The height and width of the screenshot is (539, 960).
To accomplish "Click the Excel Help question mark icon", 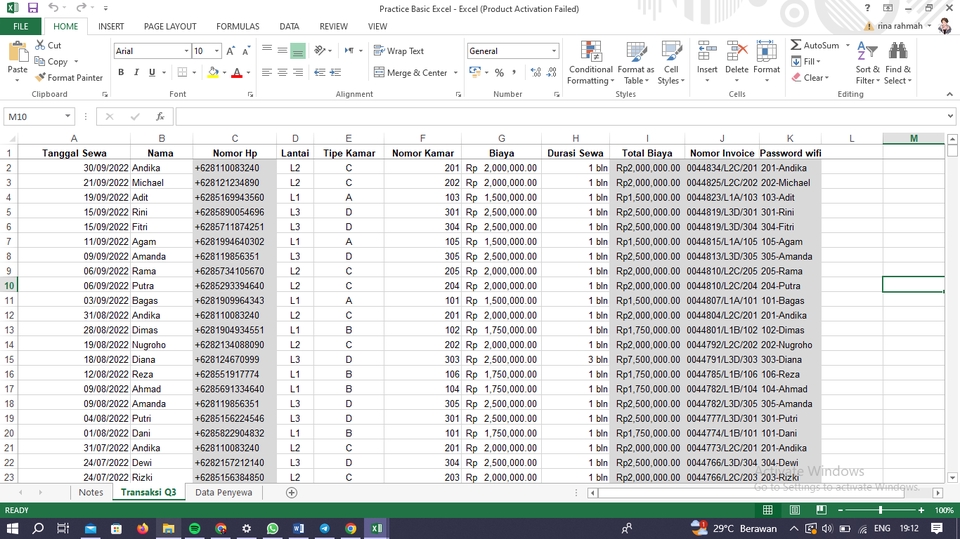I will pyautogui.click(x=867, y=8).
